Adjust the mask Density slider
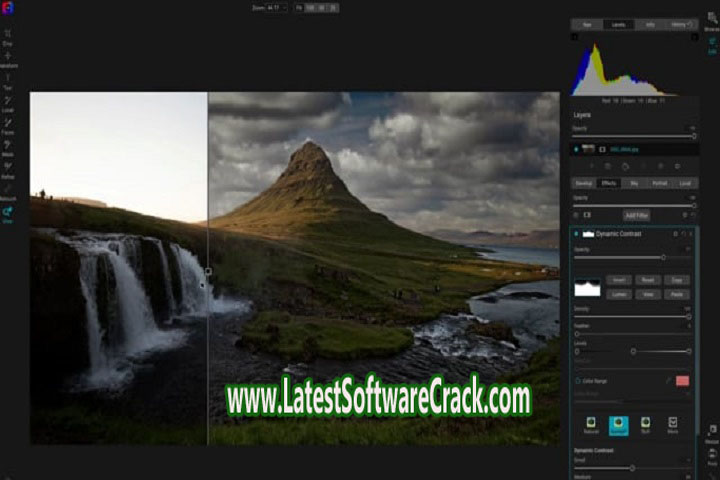 [x=633, y=317]
